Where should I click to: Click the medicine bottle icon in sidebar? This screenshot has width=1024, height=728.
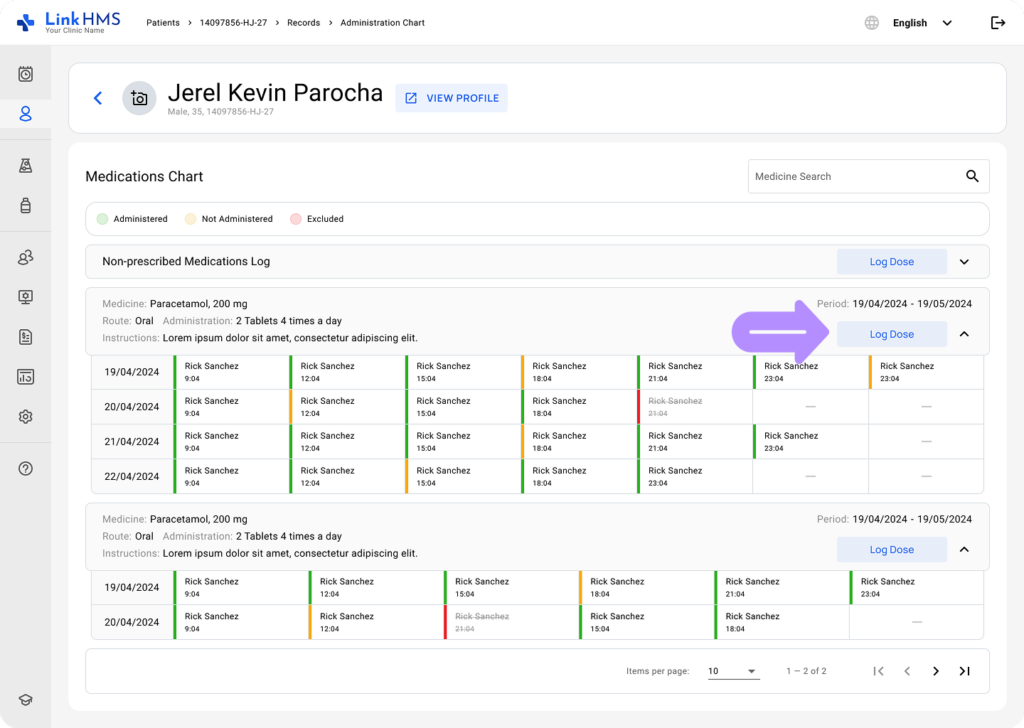[x=26, y=205]
